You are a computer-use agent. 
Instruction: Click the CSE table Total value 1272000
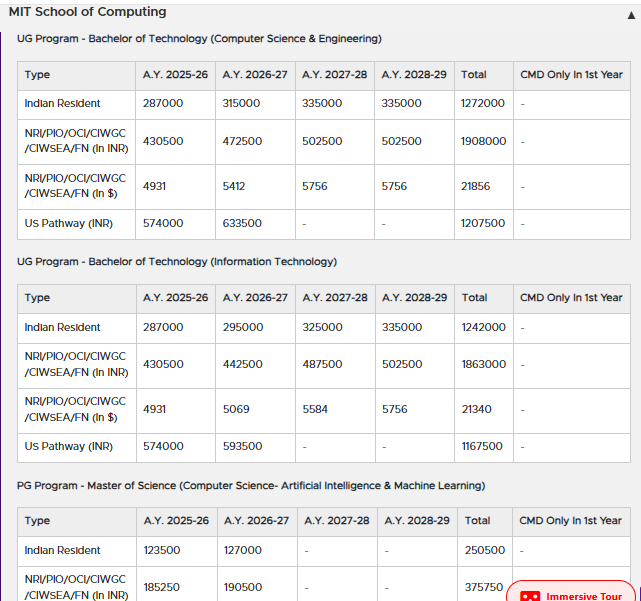483,104
